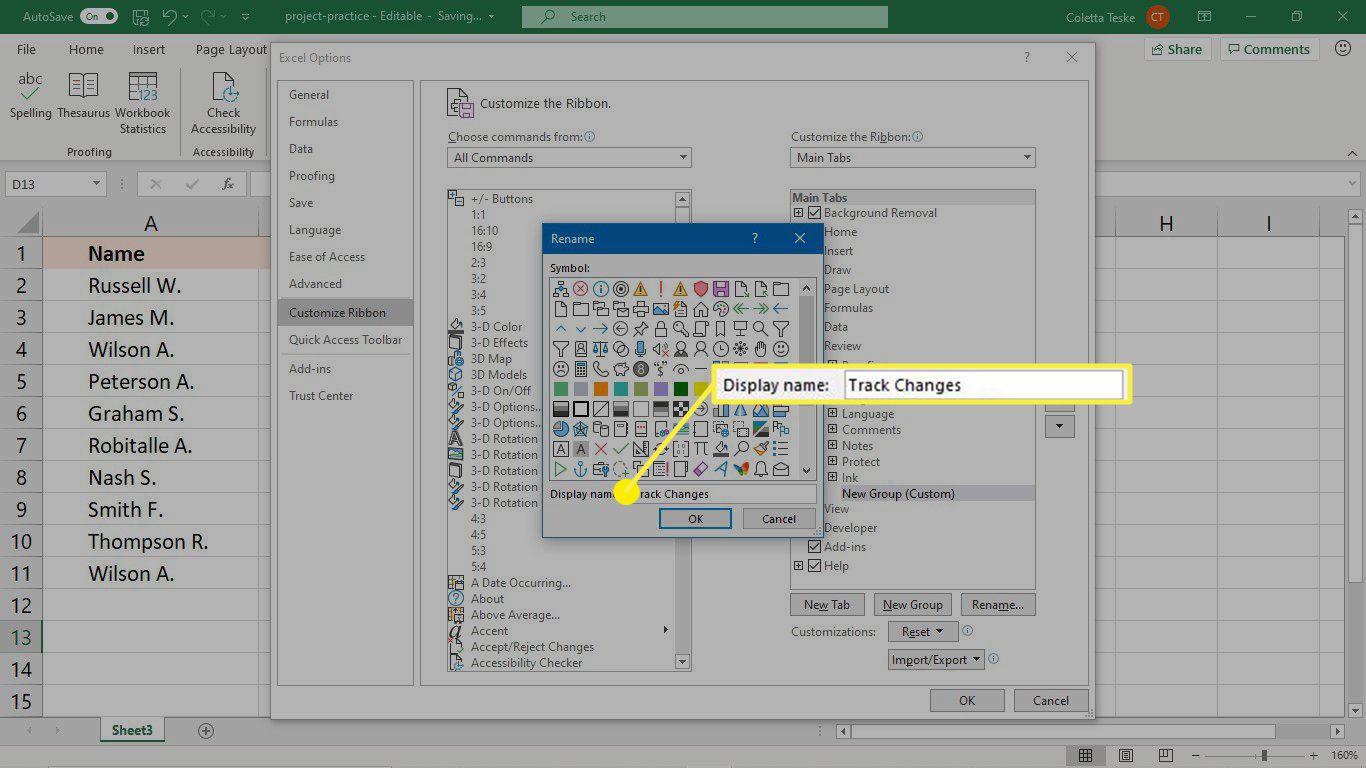Pick the sad face symbol
This screenshot has width=1366, height=768.
pyautogui.click(x=561, y=369)
